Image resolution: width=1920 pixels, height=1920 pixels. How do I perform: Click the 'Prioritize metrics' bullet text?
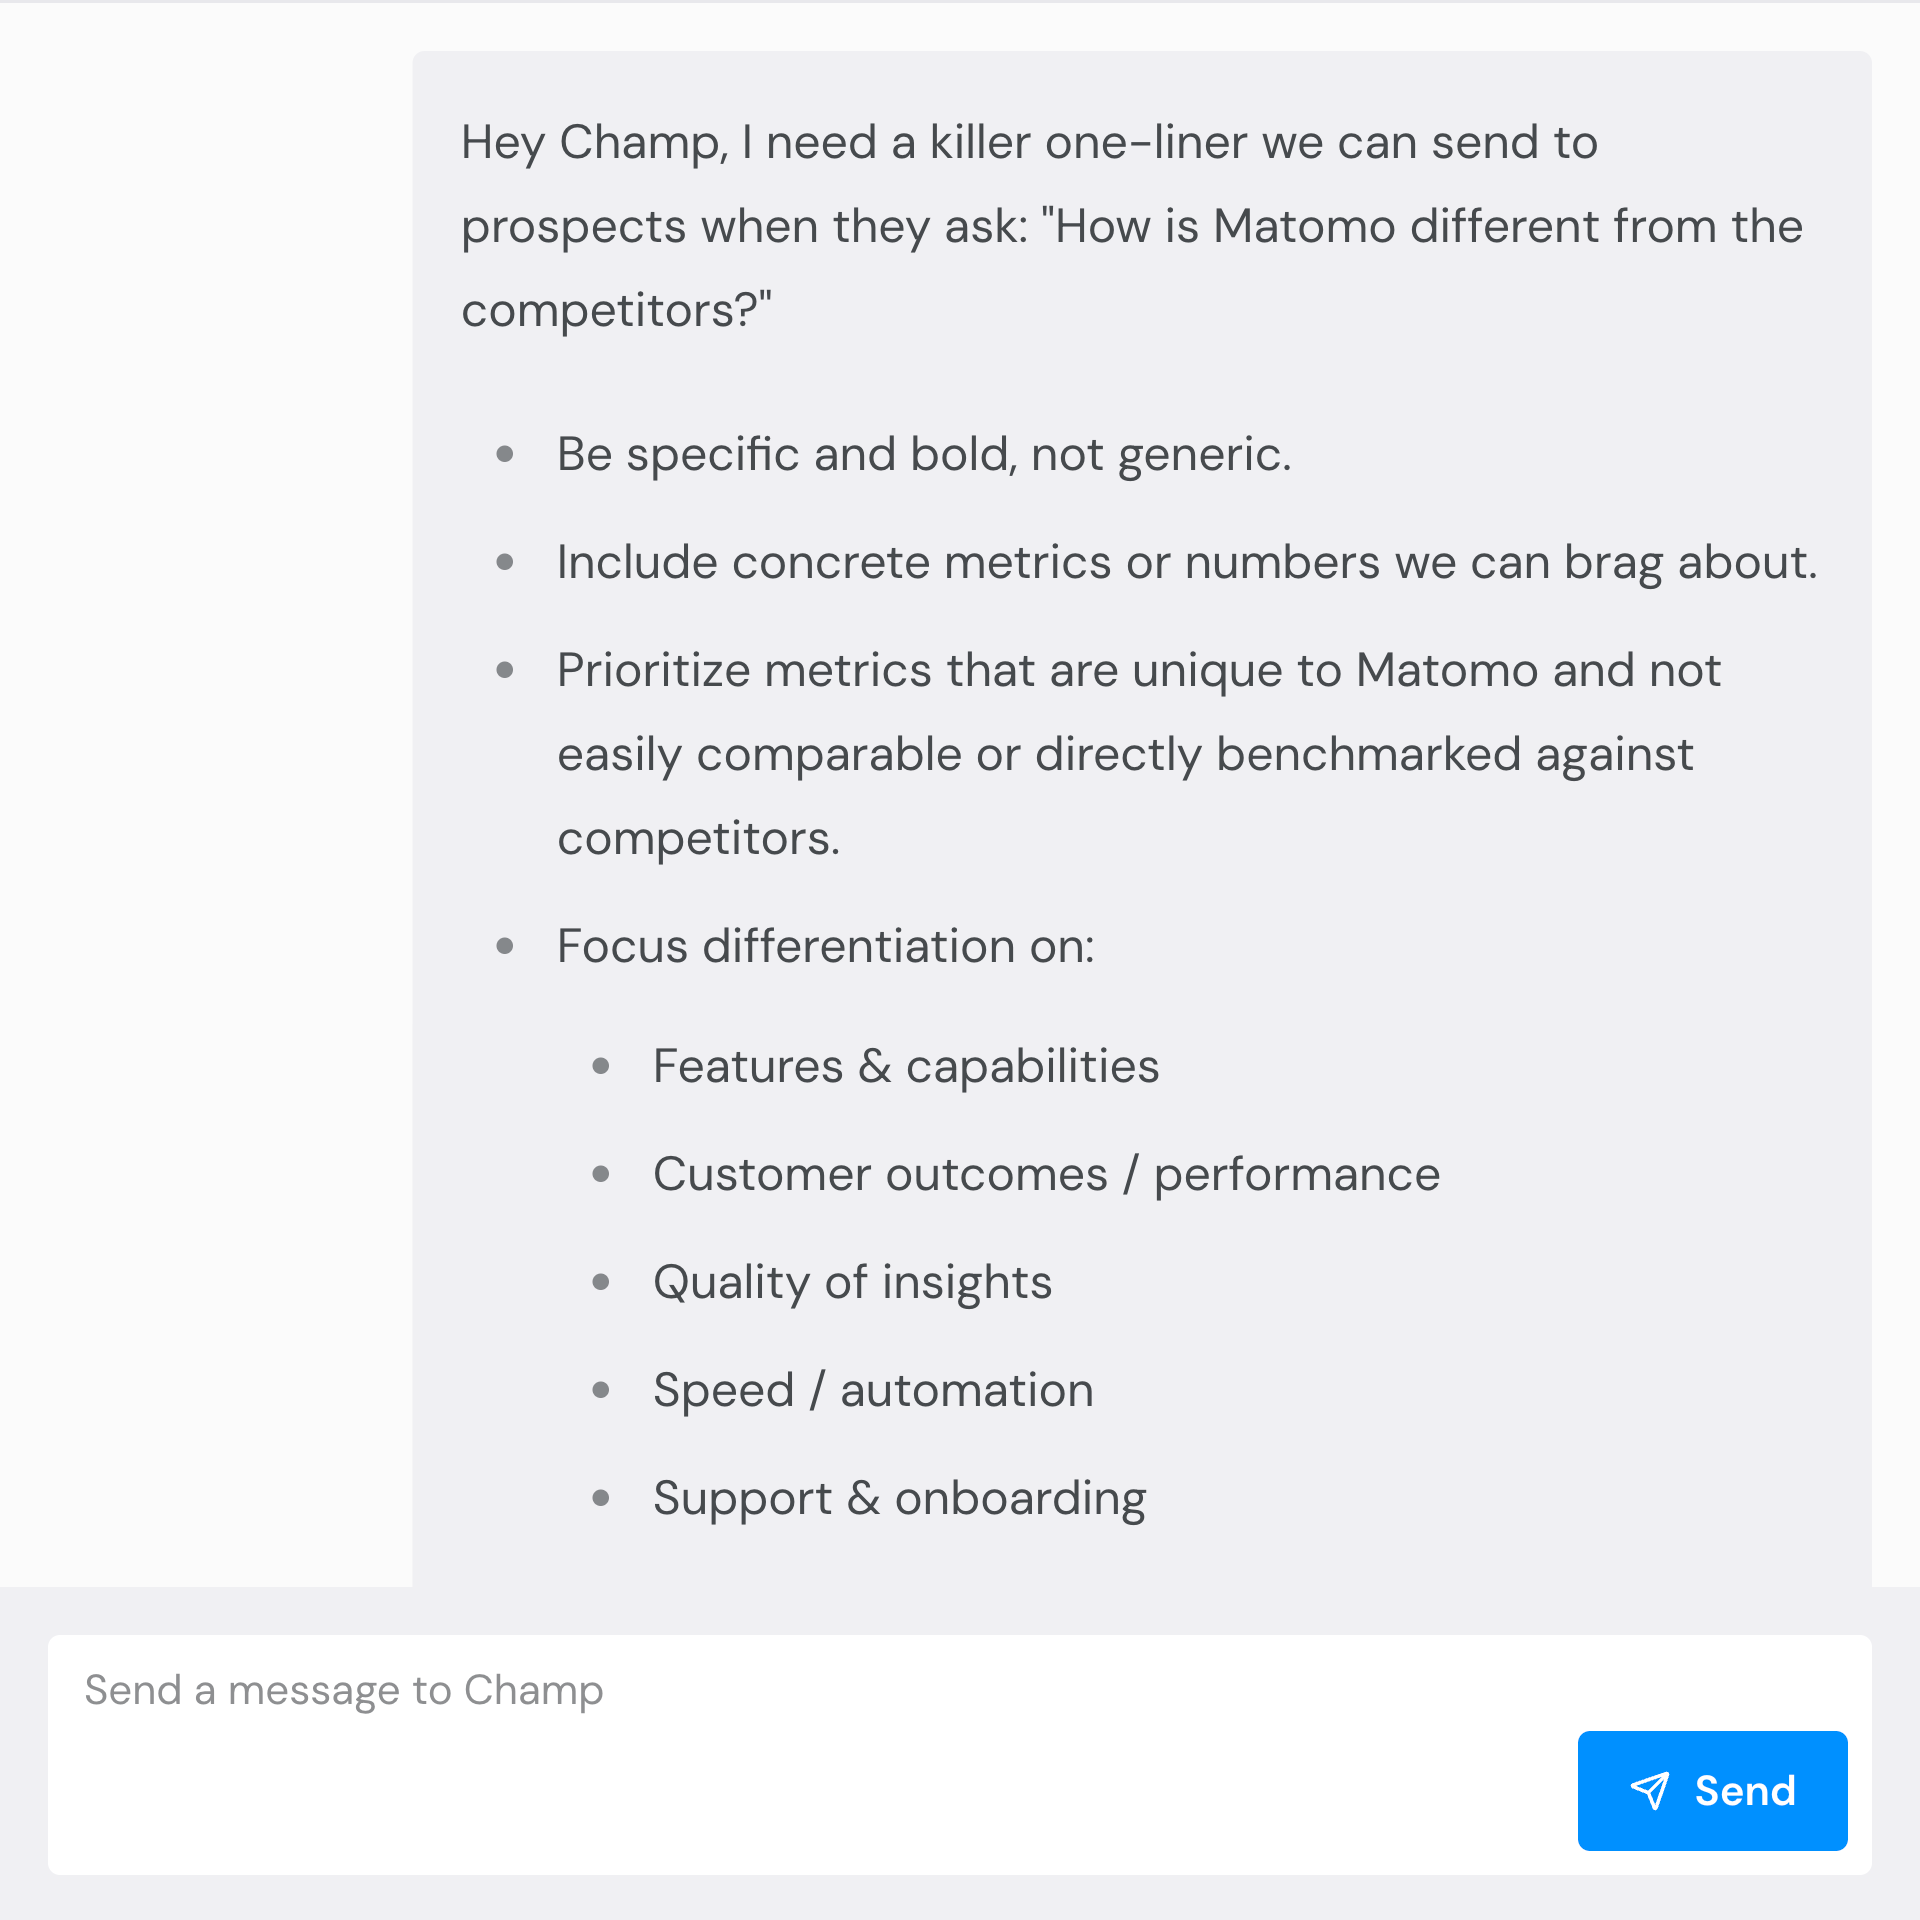(x=1138, y=671)
